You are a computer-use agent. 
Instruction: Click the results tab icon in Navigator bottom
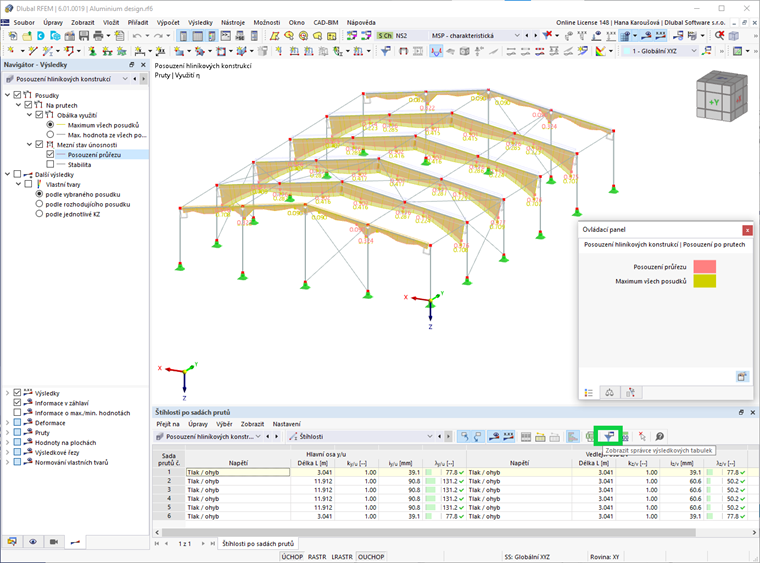coord(75,542)
